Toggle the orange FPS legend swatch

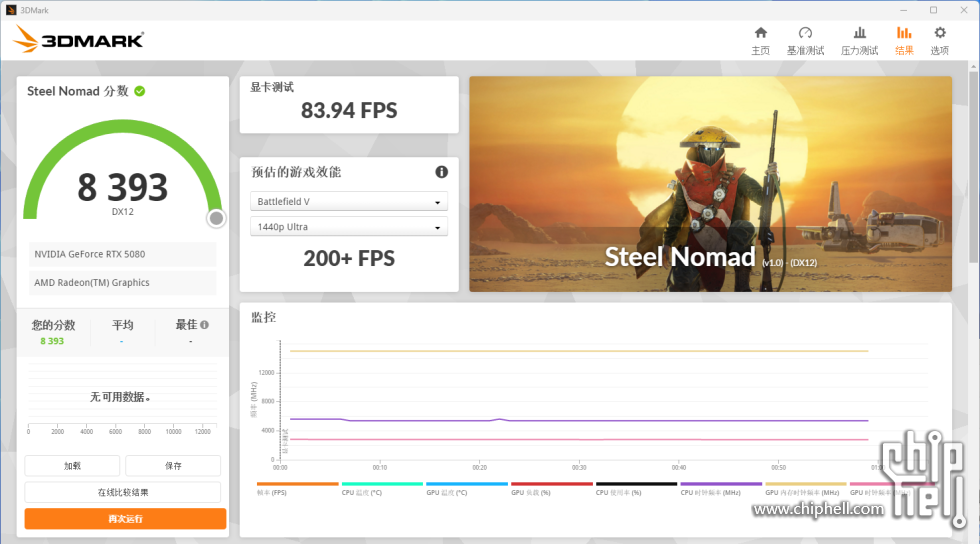pos(298,484)
